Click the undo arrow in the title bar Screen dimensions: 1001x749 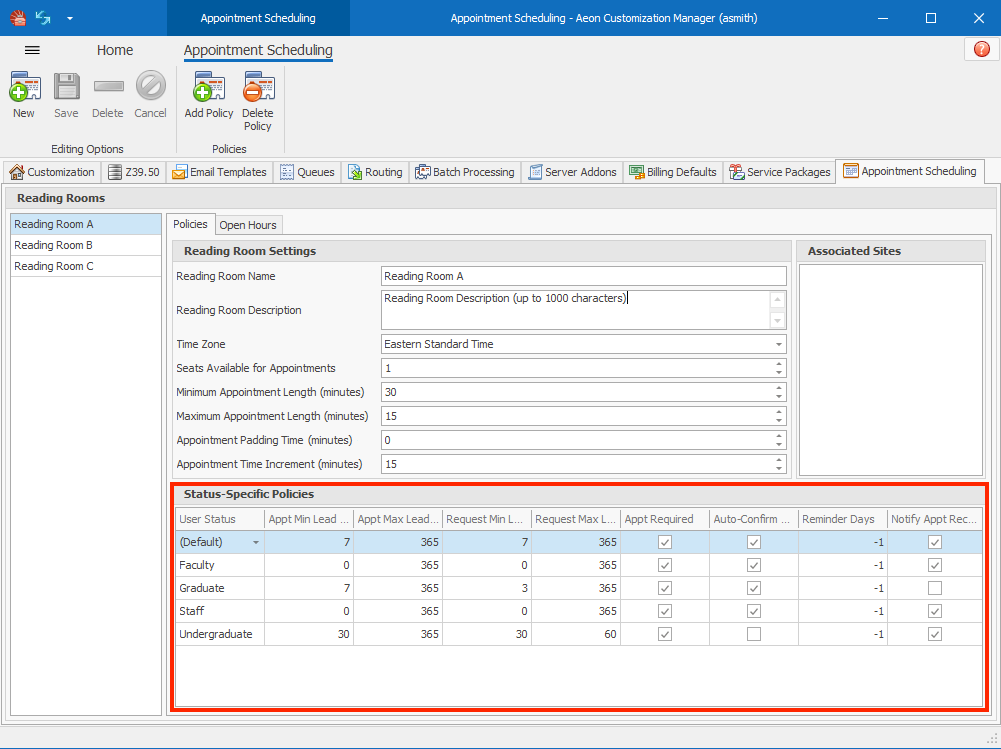coord(41,16)
